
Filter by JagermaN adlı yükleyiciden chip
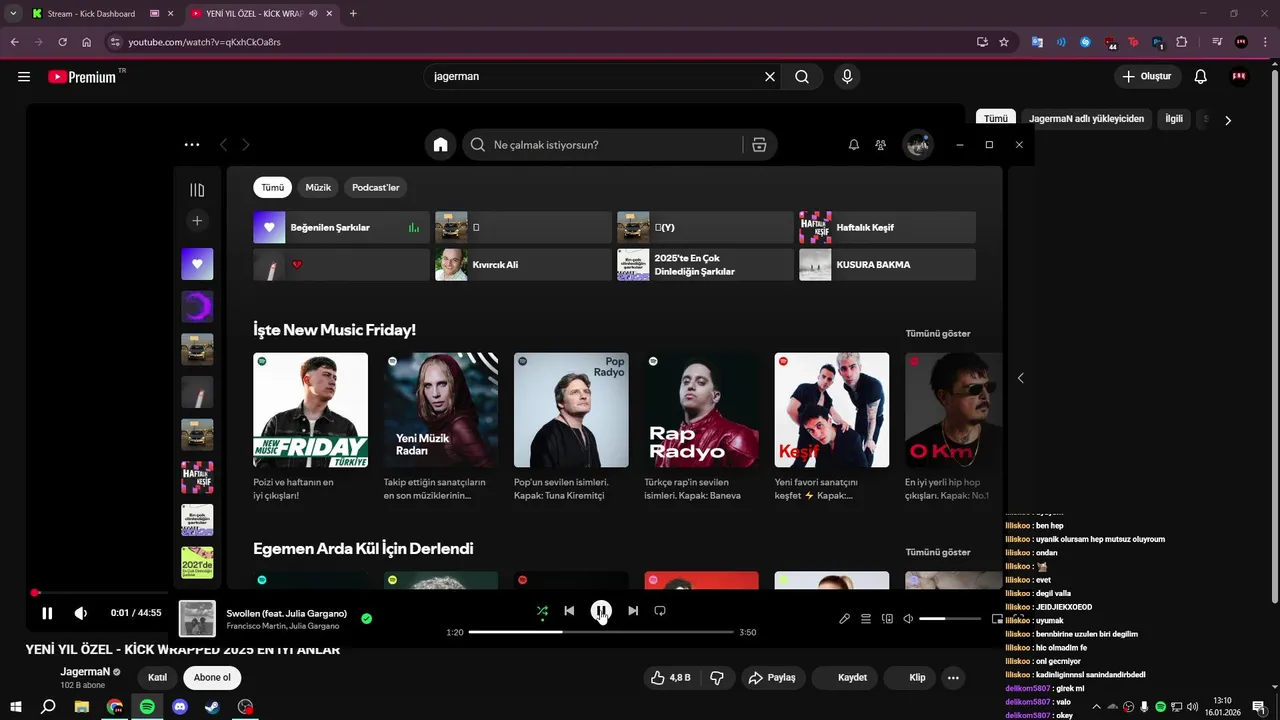1086,118
